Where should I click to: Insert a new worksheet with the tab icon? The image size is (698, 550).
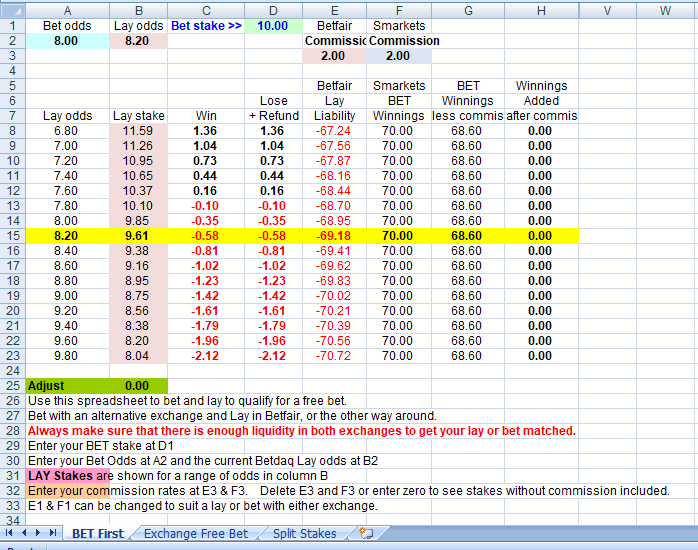[x=366, y=533]
